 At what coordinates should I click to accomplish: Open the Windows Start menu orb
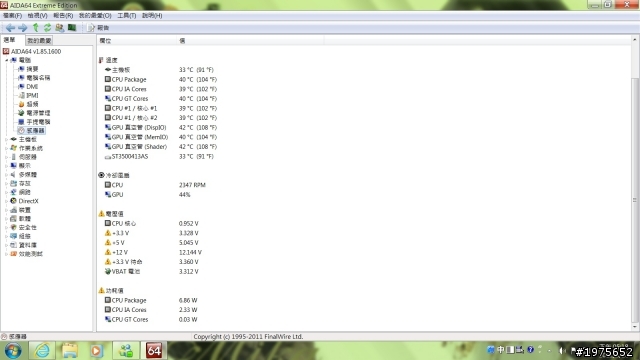pyautogui.click(x=13, y=351)
